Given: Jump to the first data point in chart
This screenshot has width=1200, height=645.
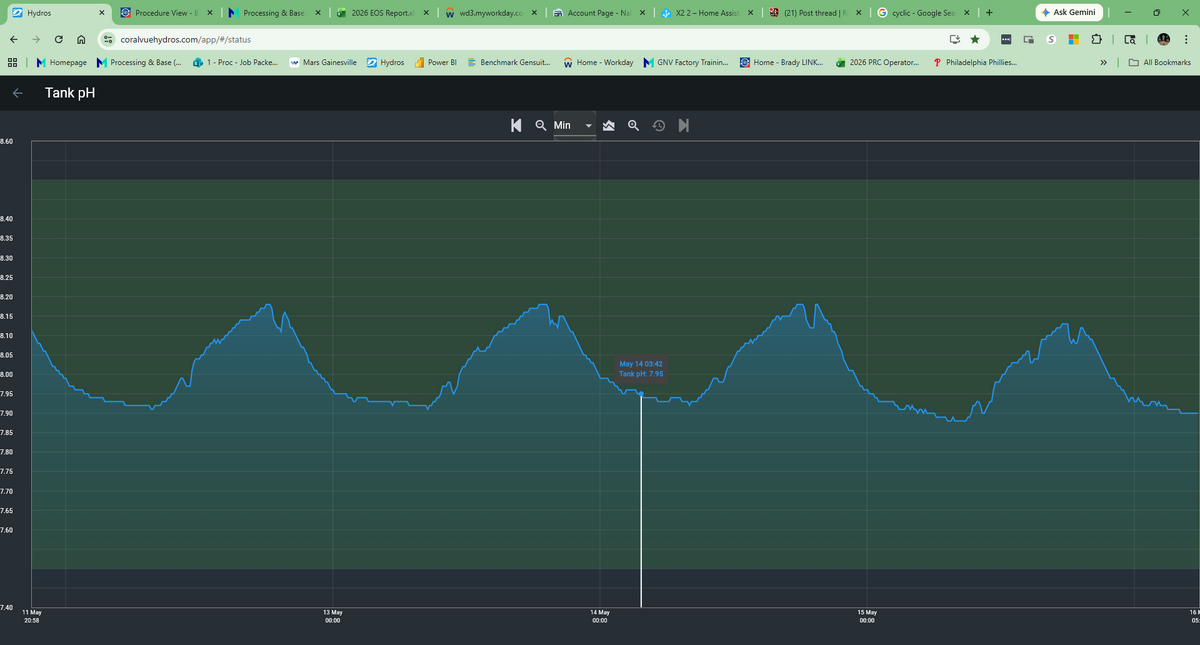Looking at the screenshot, I should [515, 125].
